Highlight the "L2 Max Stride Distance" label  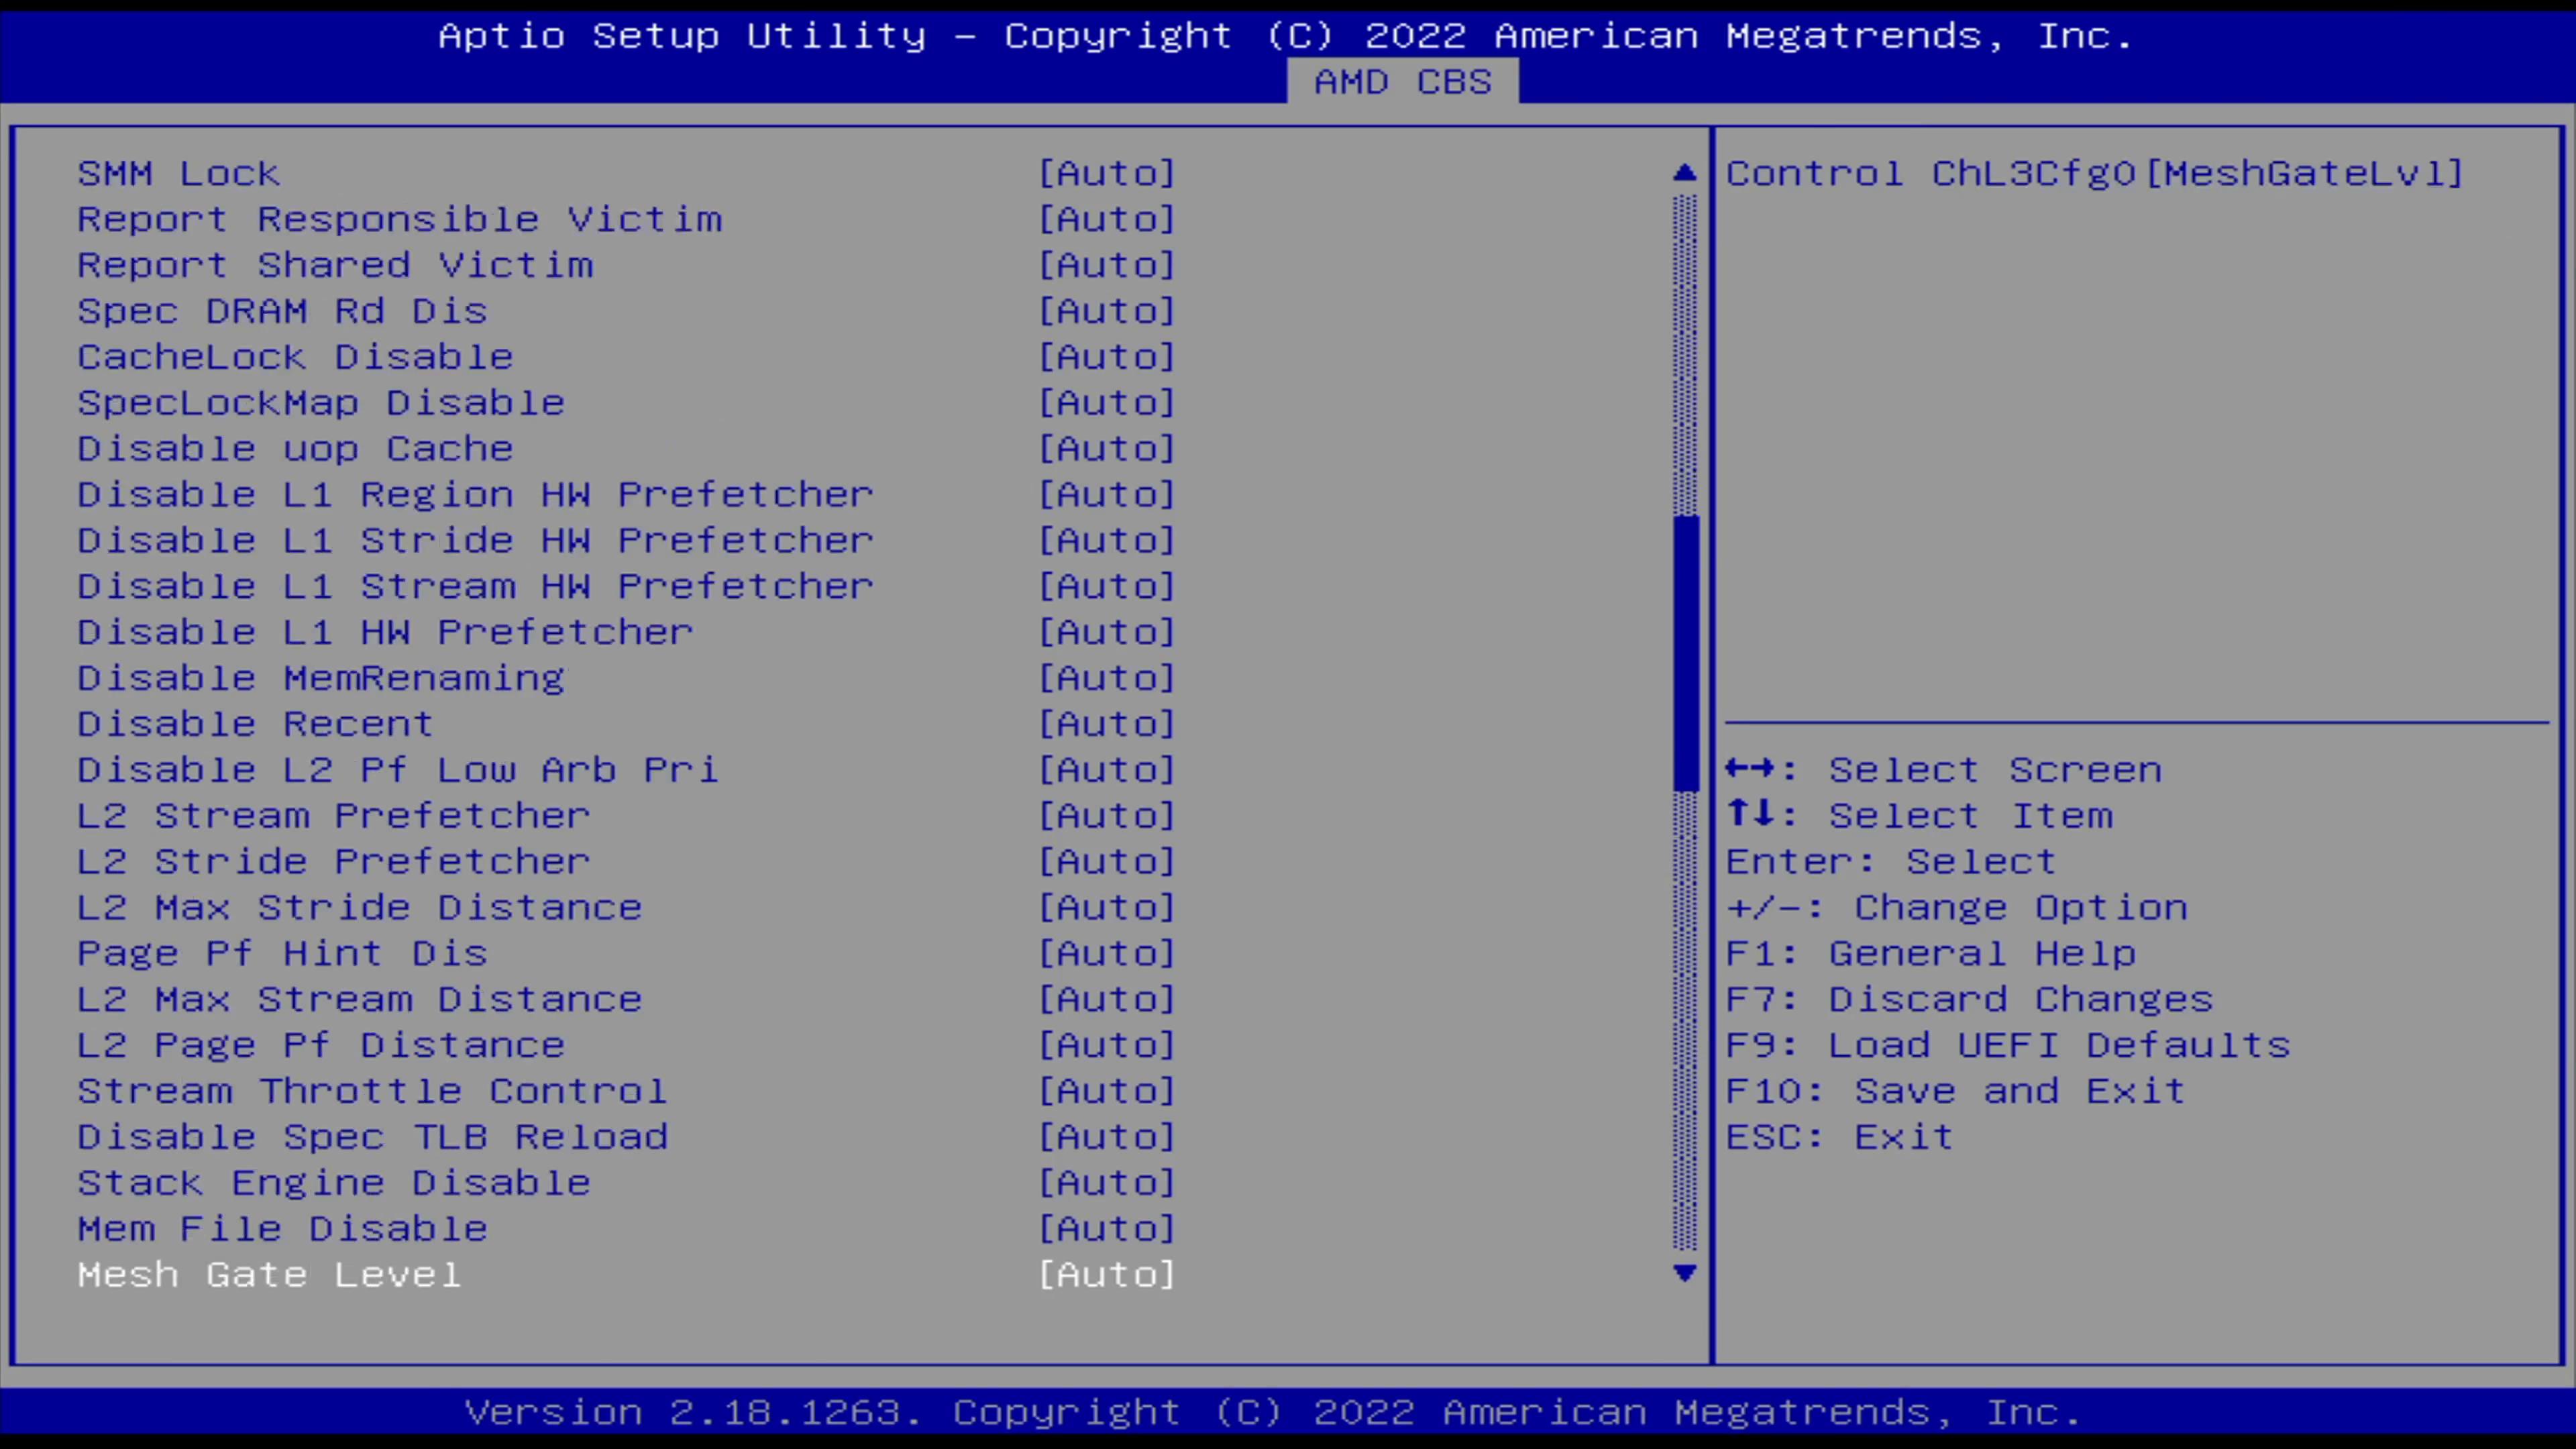pos(360,907)
